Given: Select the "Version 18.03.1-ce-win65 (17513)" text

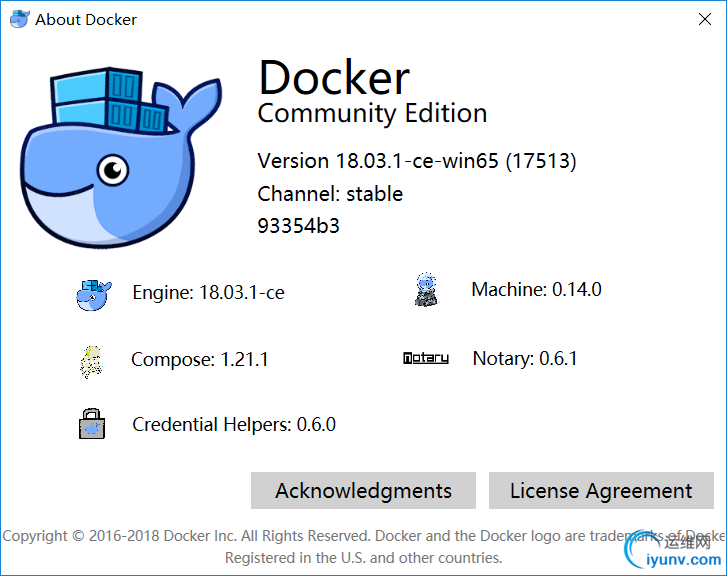Looking at the screenshot, I should (x=417, y=161).
